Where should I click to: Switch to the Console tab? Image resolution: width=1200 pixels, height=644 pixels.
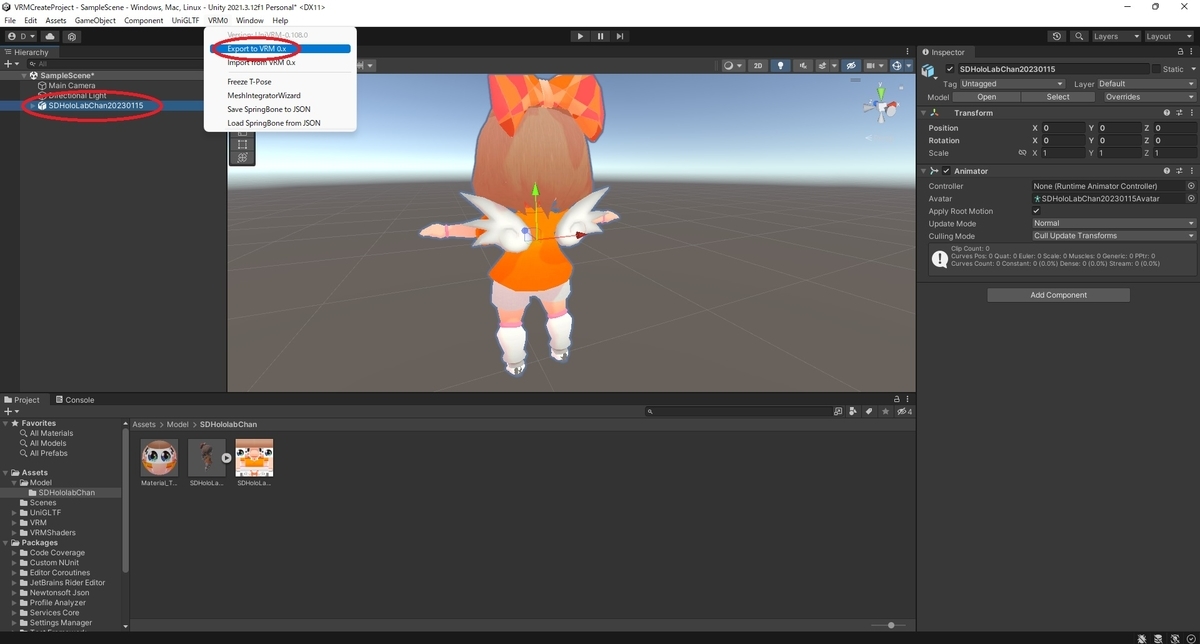75,400
